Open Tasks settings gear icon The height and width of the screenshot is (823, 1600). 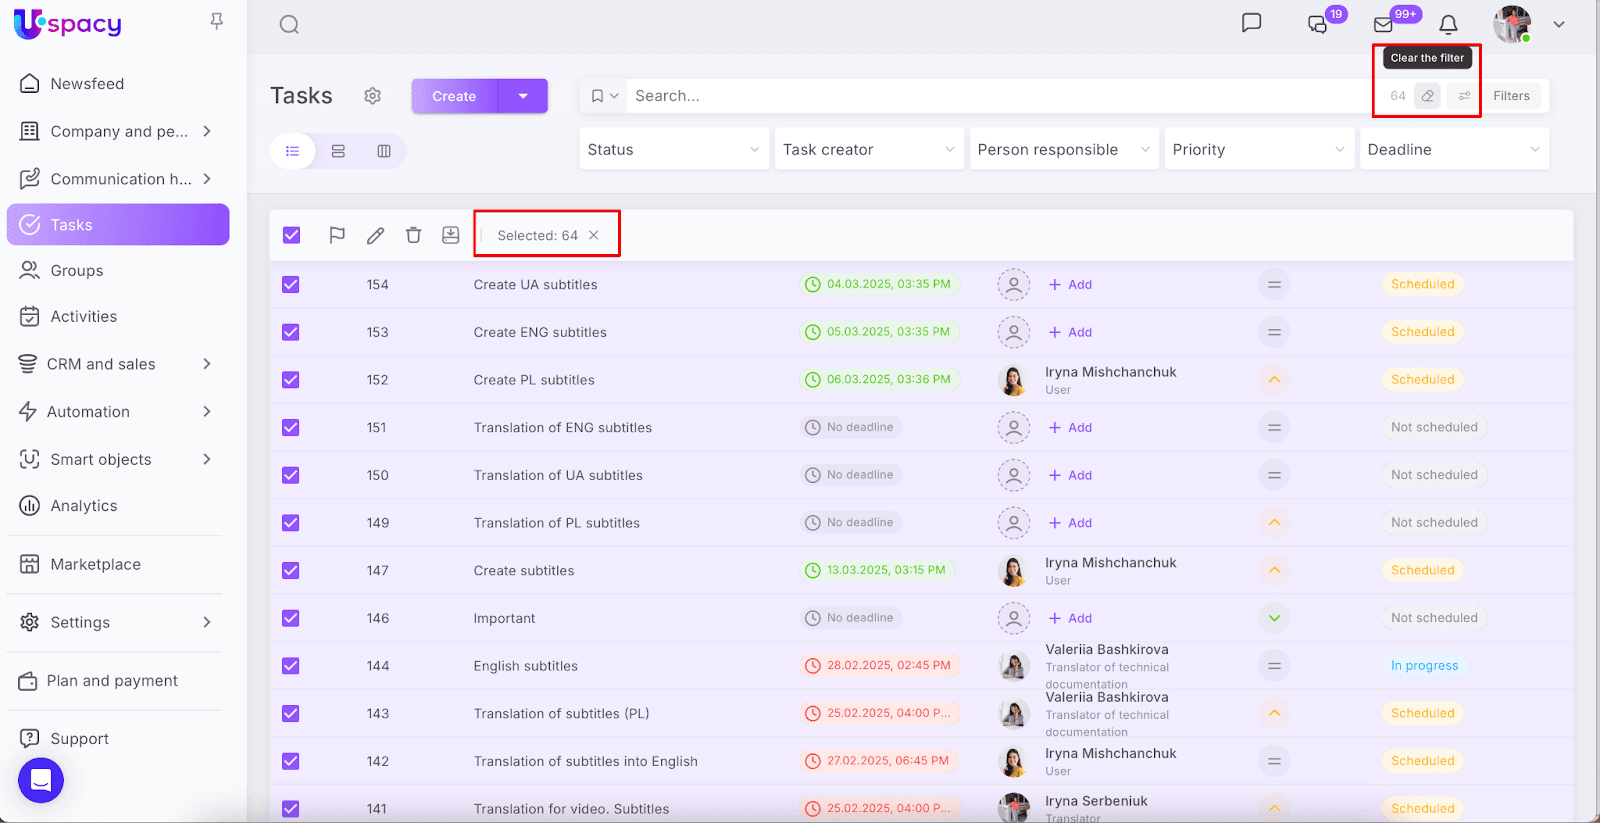373,96
